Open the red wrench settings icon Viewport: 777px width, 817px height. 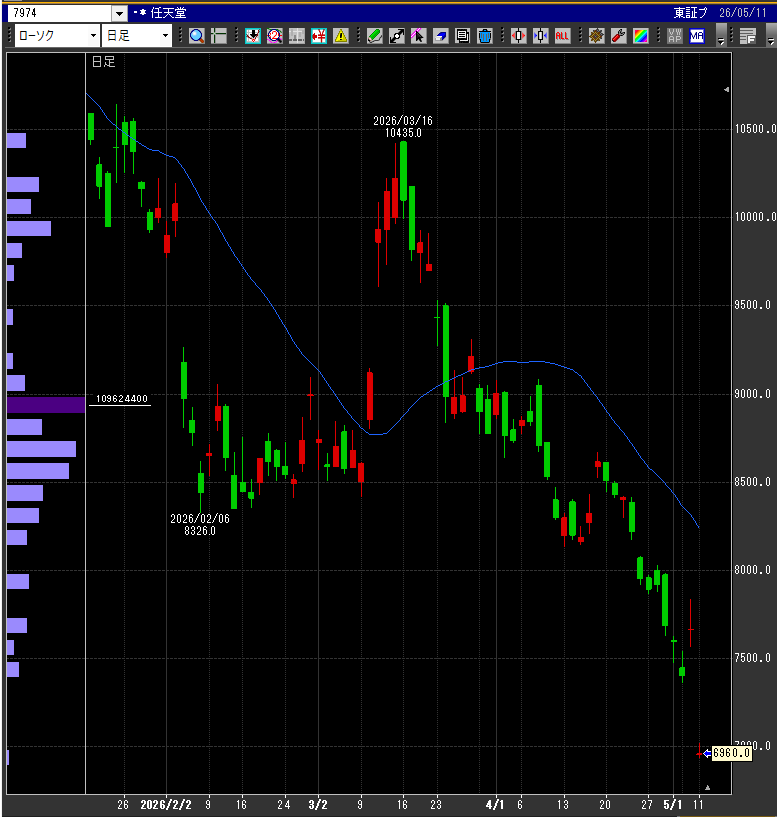pyautogui.click(x=619, y=36)
